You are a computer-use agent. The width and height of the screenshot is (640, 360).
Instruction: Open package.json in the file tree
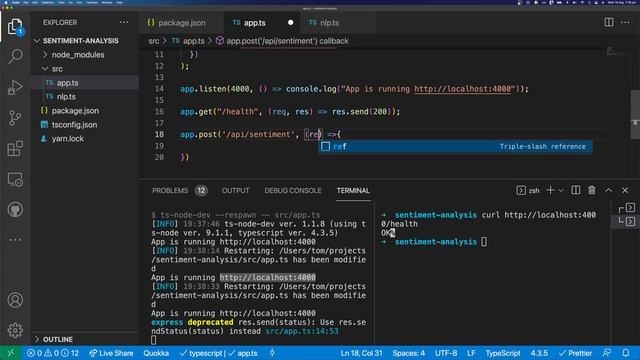point(85,111)
